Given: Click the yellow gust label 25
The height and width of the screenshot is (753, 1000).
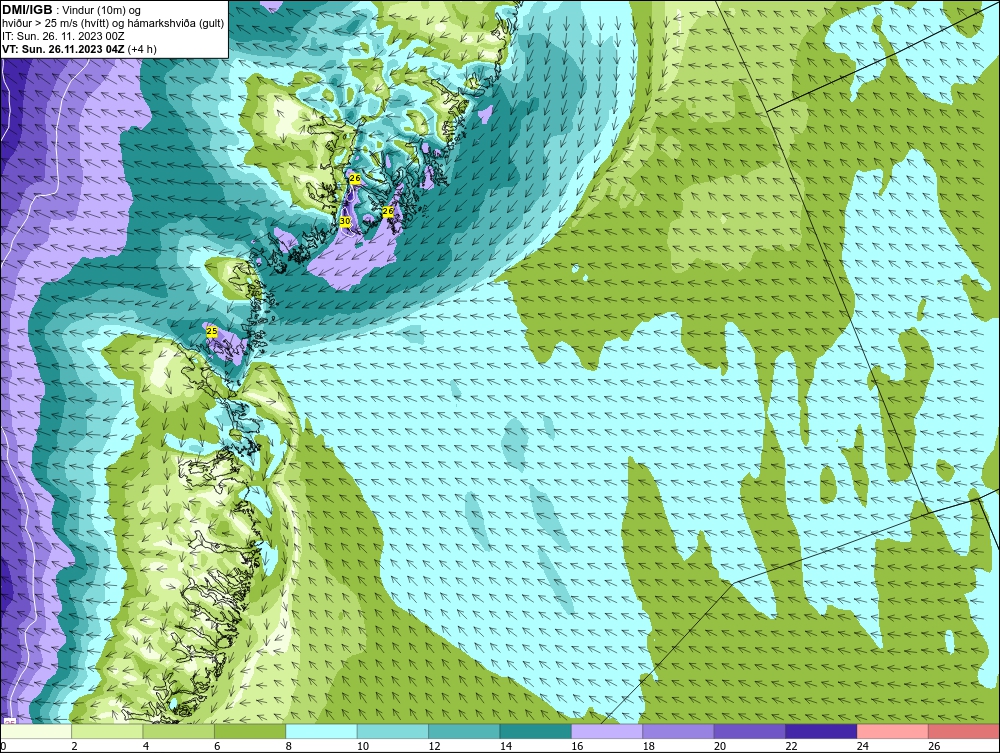Looking at the screenshot, I should pos(212,331).
